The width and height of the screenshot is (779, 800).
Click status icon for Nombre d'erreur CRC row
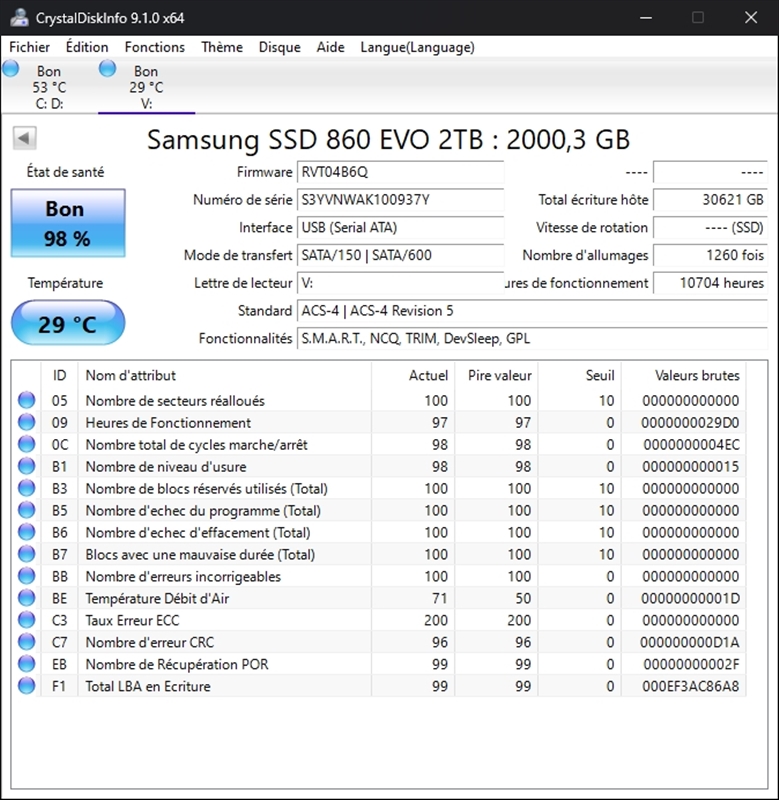(x=26, y=642)
